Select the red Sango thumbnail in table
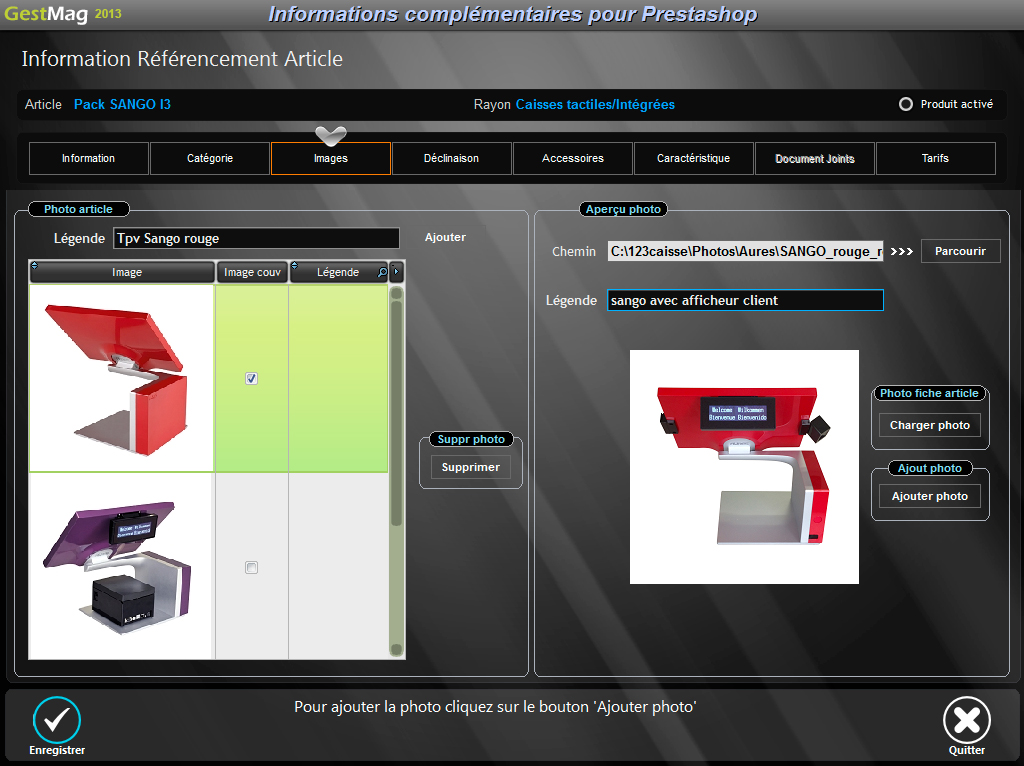This screenshot has height=766, width=1024. tap(121, 378)
